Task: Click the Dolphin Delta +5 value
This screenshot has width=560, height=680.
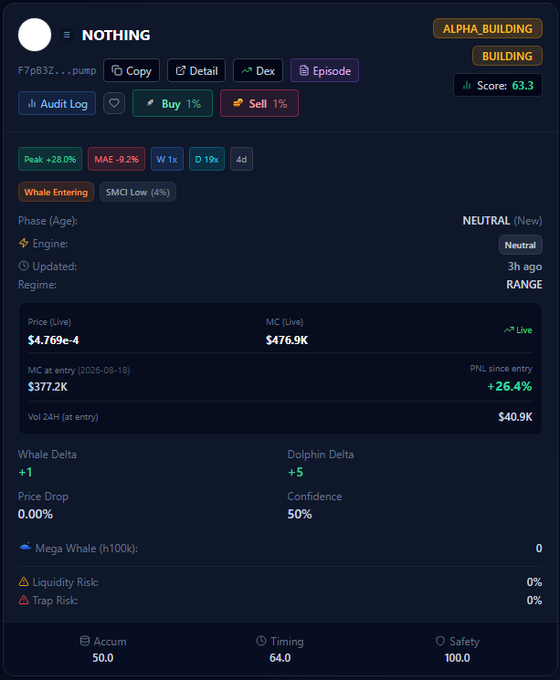Action: coord(295,472)
